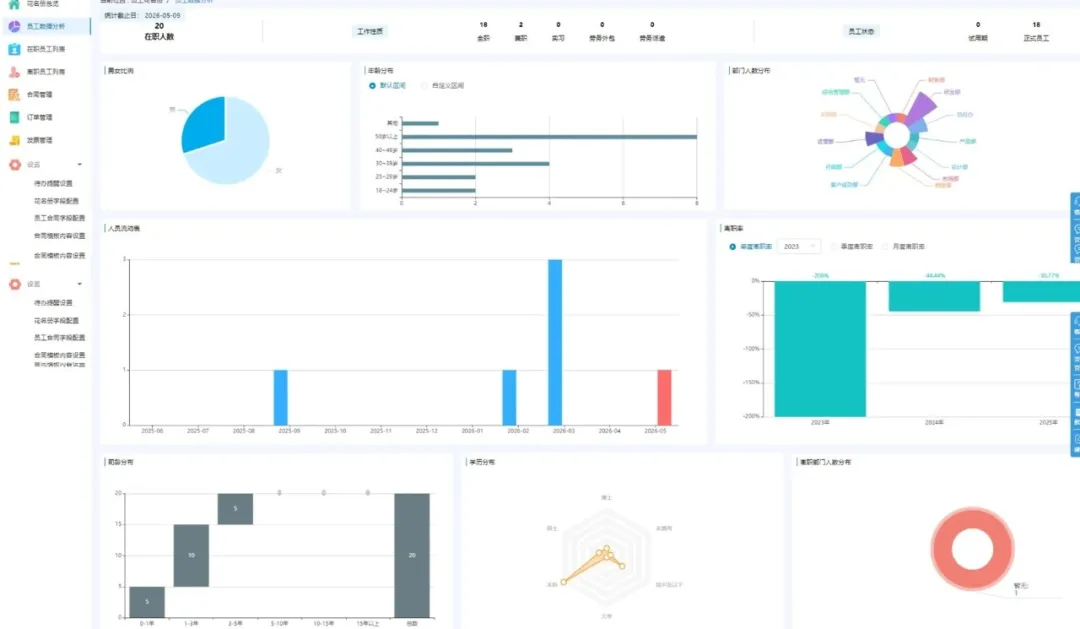
Task: Click the 员工数据分析 pie chart icon
Action: (14, 26)
